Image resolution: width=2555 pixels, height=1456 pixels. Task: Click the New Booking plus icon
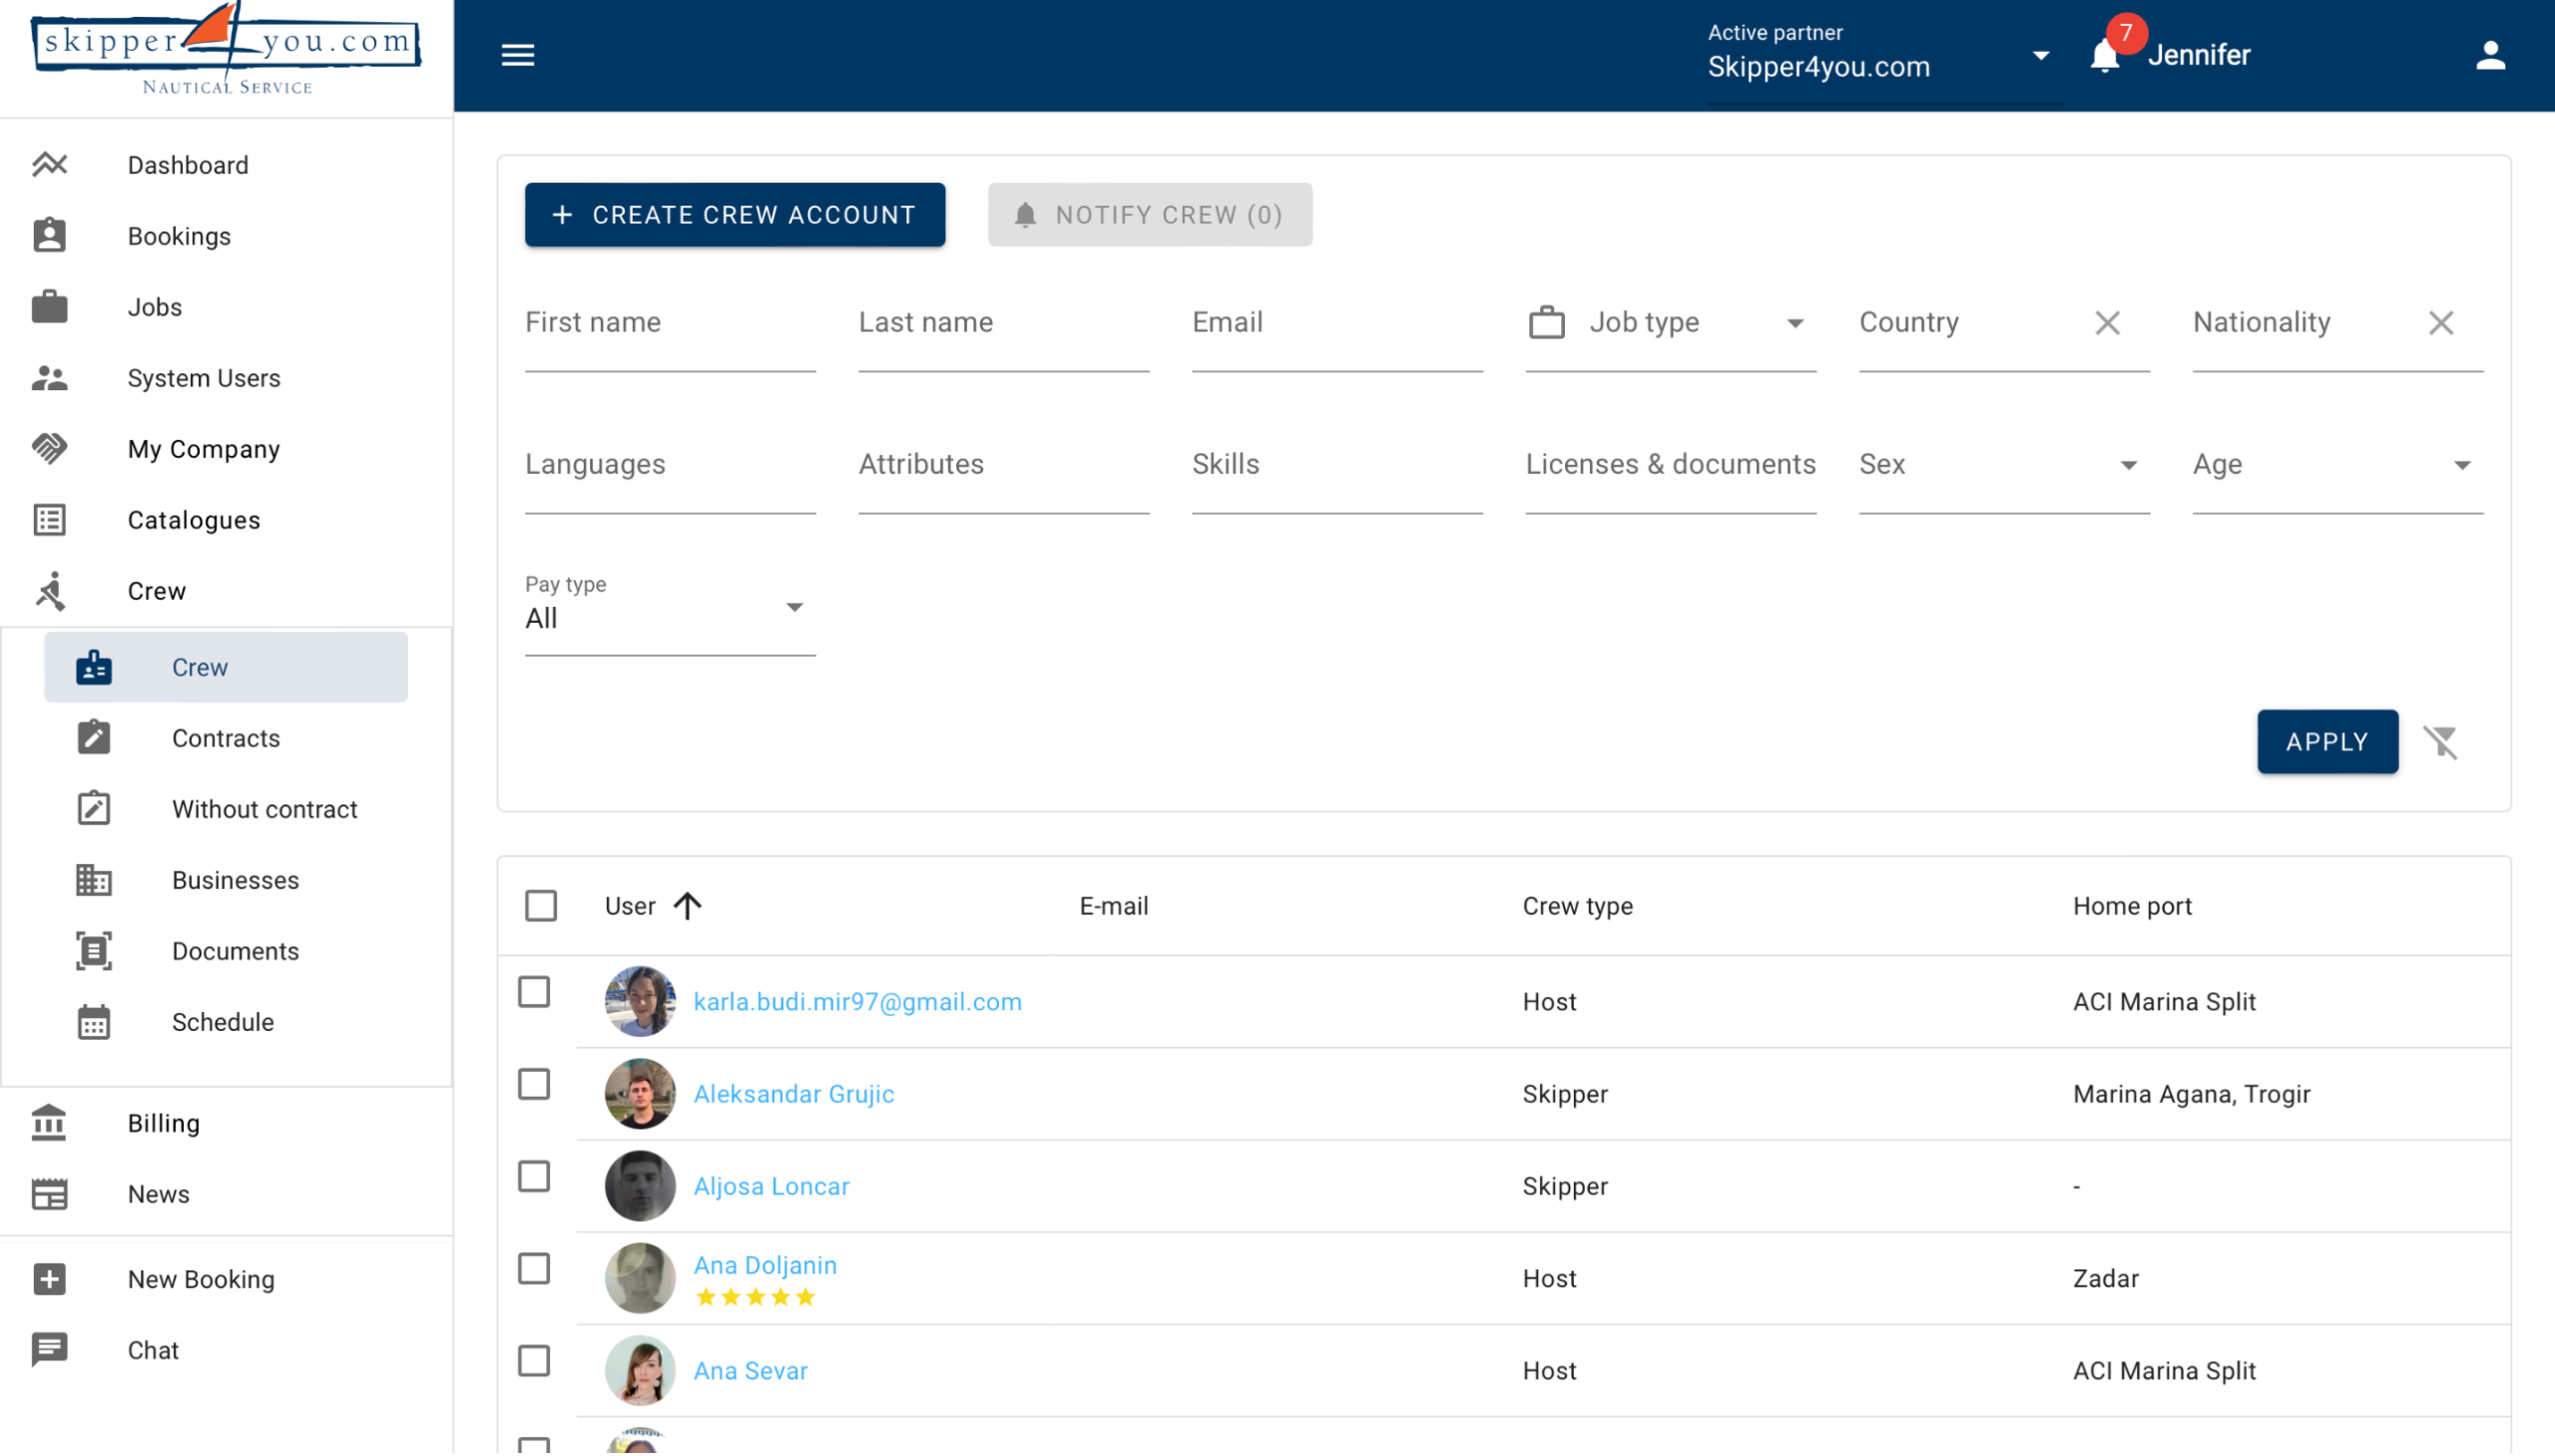pos(49,1279)
